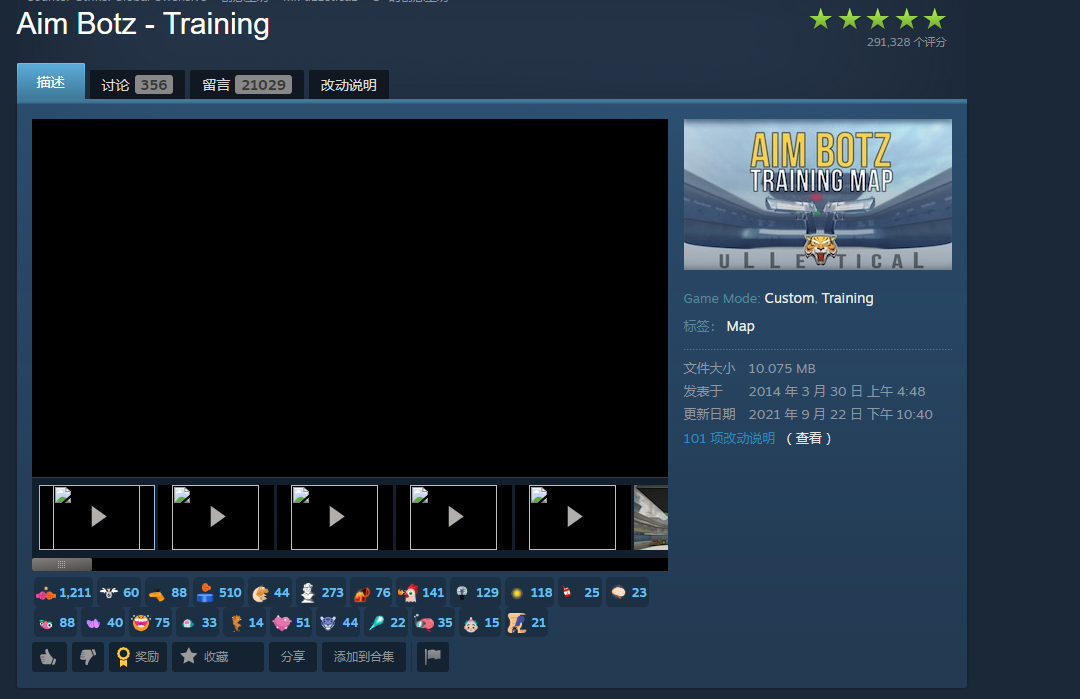Click the laughing face award 75
1080x699 pixels.
pyautogui.click(x=151, y=623)
